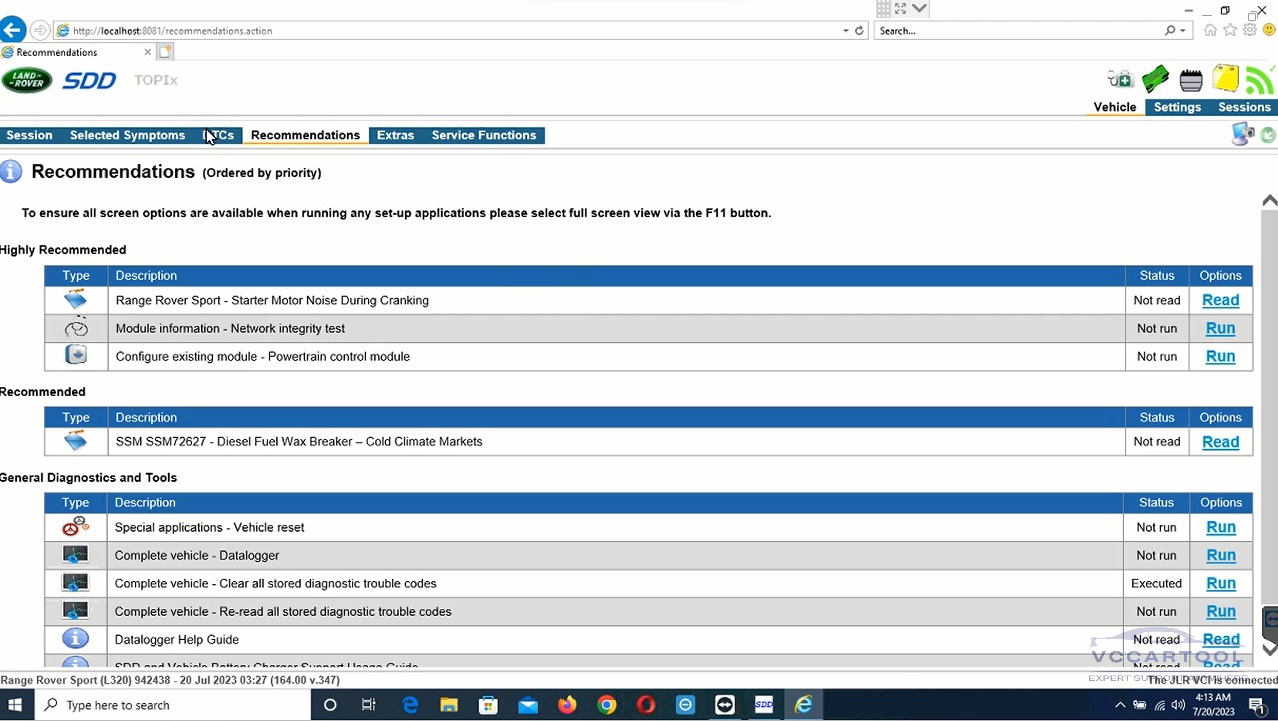Open the first-aid diagnostic kit icon

[1120, 79]
